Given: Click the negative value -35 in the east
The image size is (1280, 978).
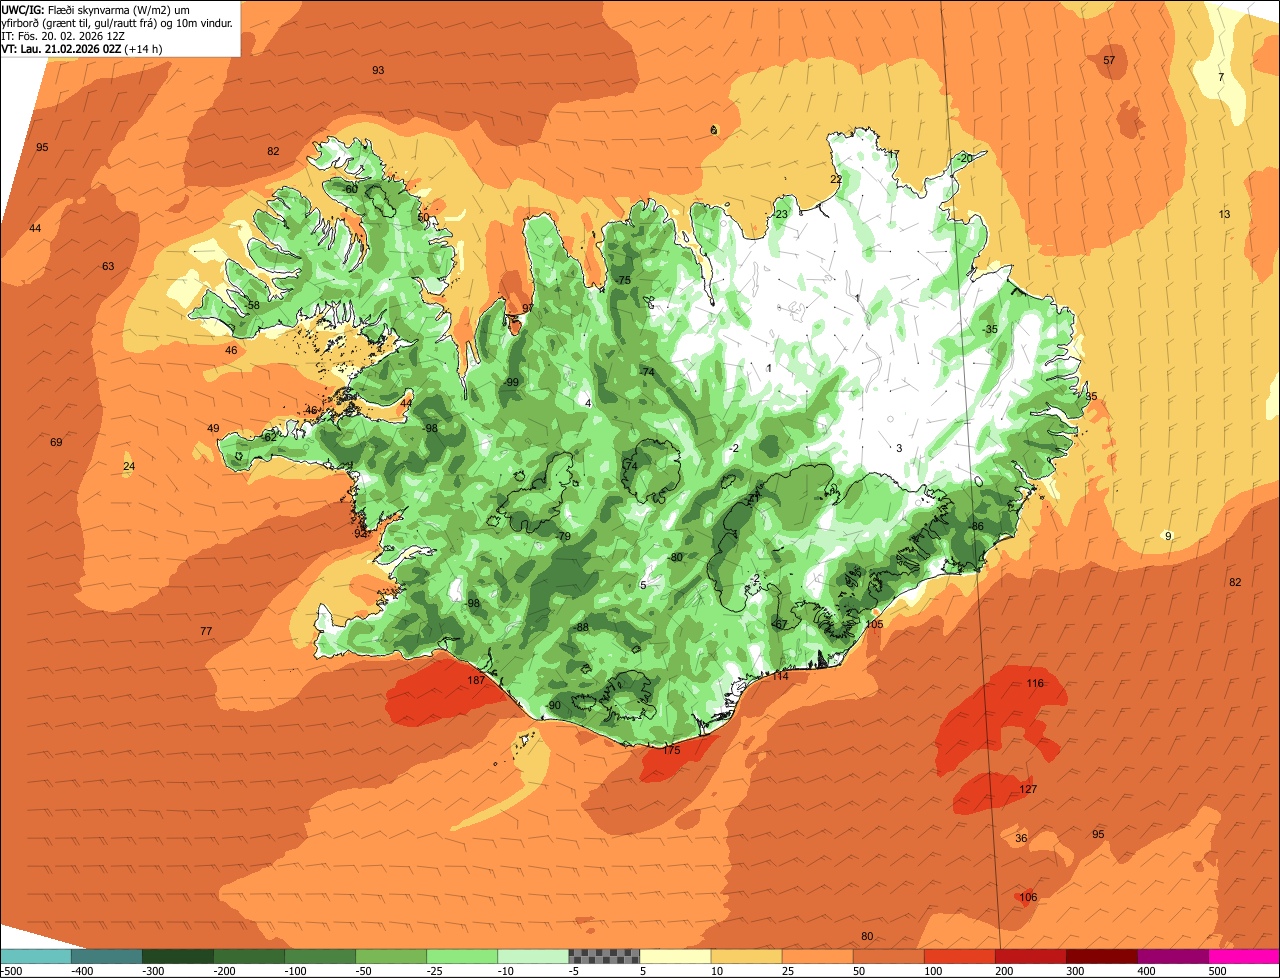Looking at the screenshot, I should (990, 330).
